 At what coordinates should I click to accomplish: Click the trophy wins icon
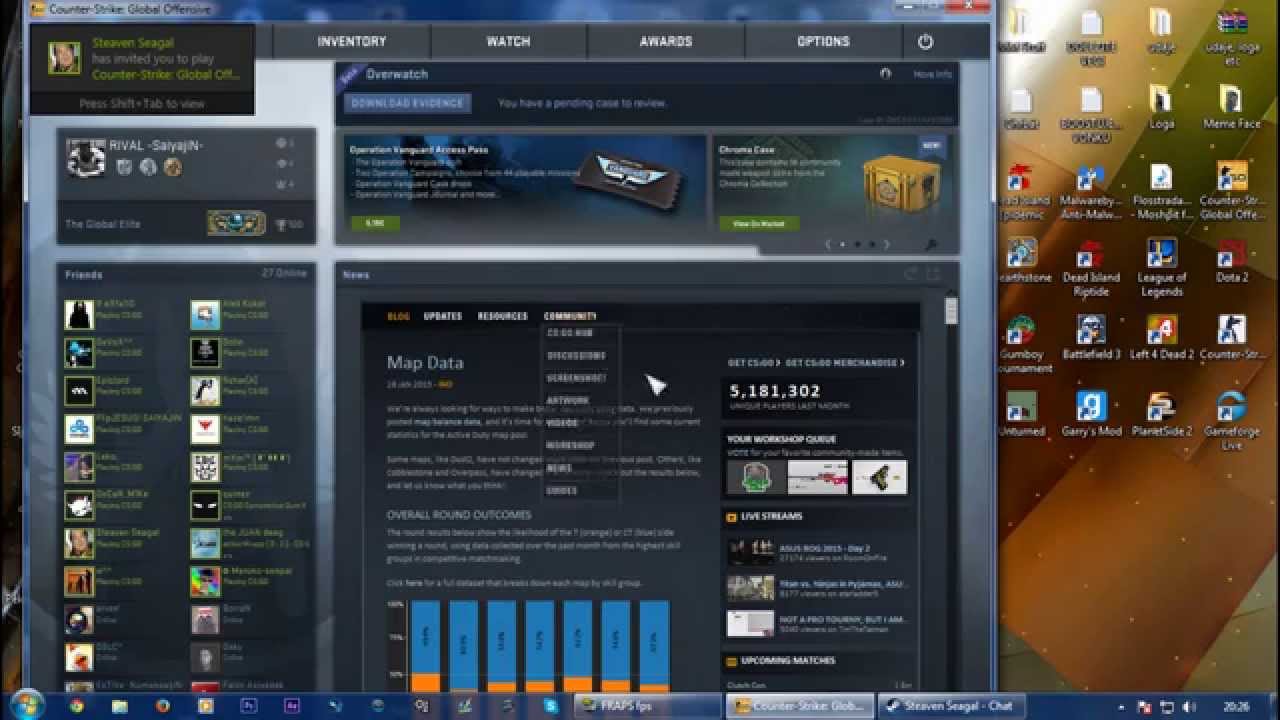[279, 224]
